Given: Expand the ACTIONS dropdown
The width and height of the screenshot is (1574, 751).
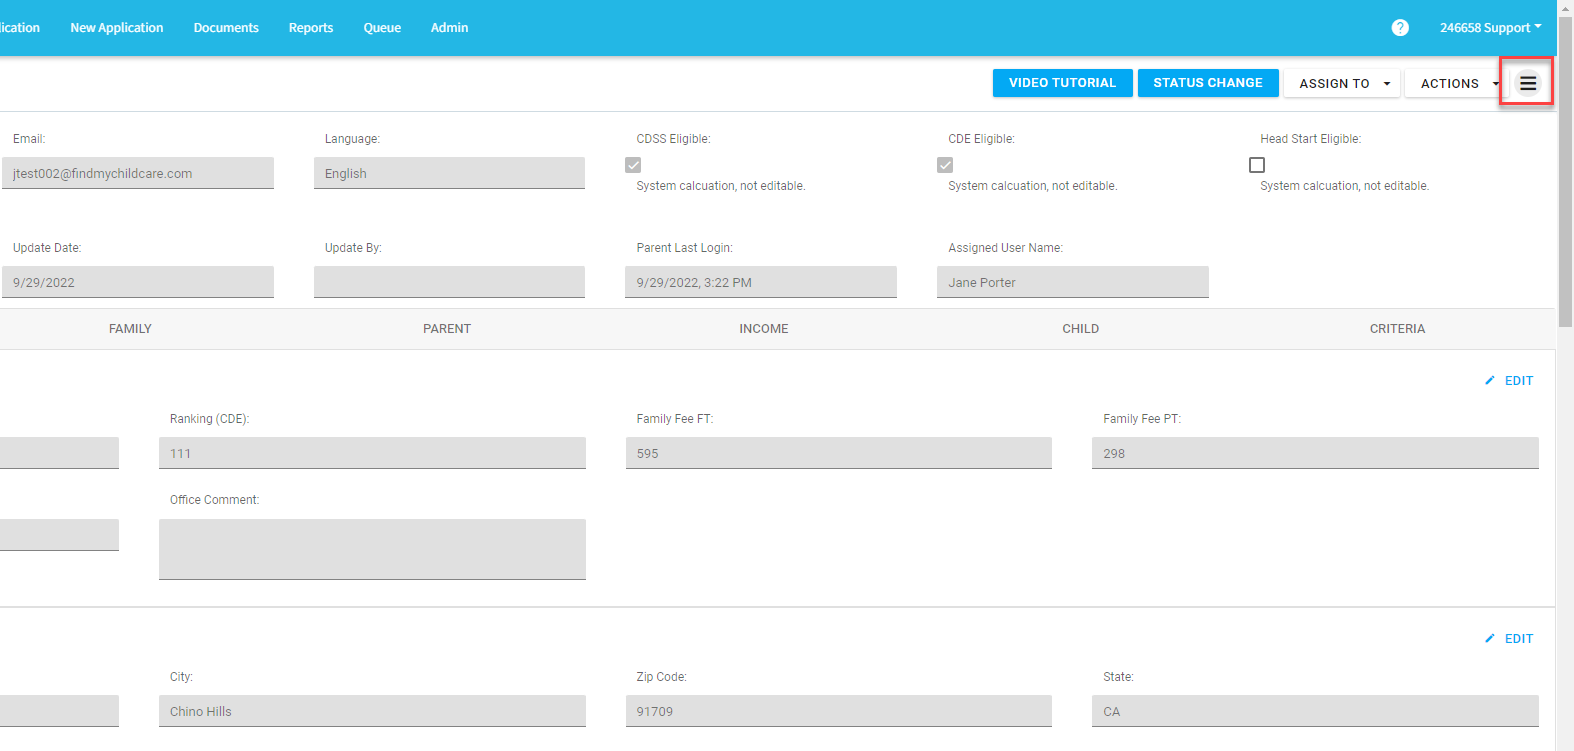Looking at the screenshot, I should tap(1454, 83).
